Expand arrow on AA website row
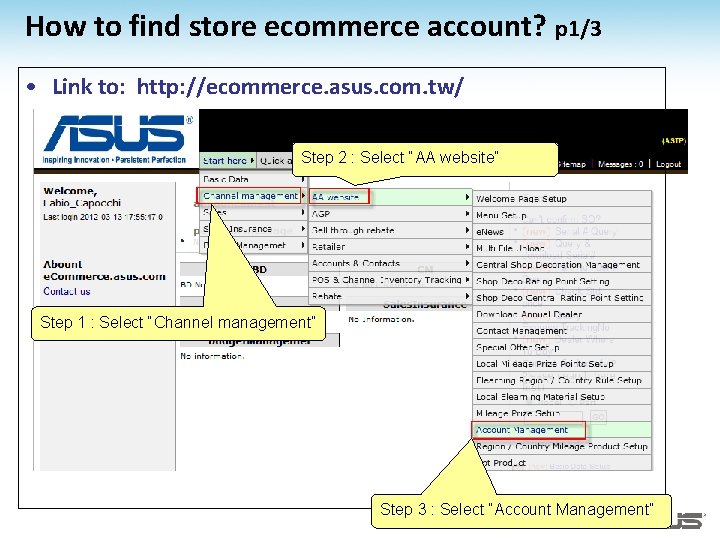This screenshot has height=540, width=720. coord(467,197)
